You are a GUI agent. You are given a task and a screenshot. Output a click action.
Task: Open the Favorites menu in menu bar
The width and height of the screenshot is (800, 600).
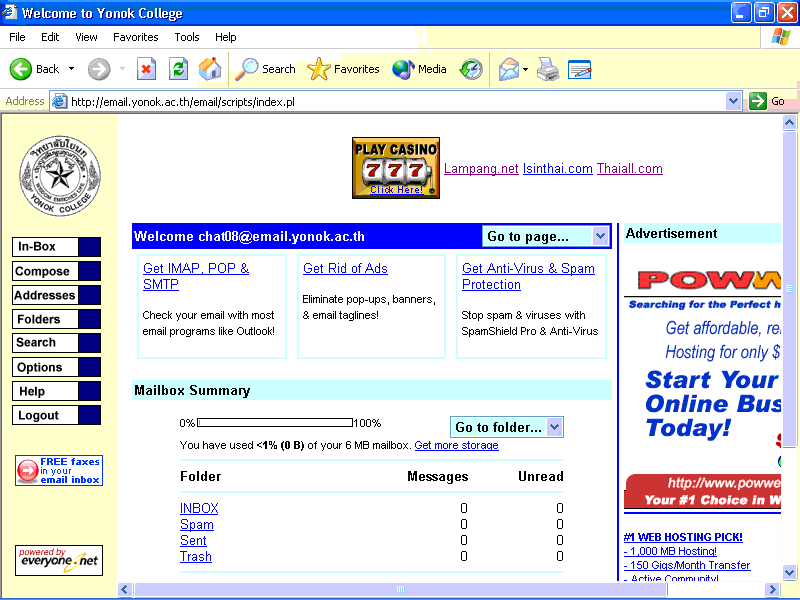[x=135, y=37]
